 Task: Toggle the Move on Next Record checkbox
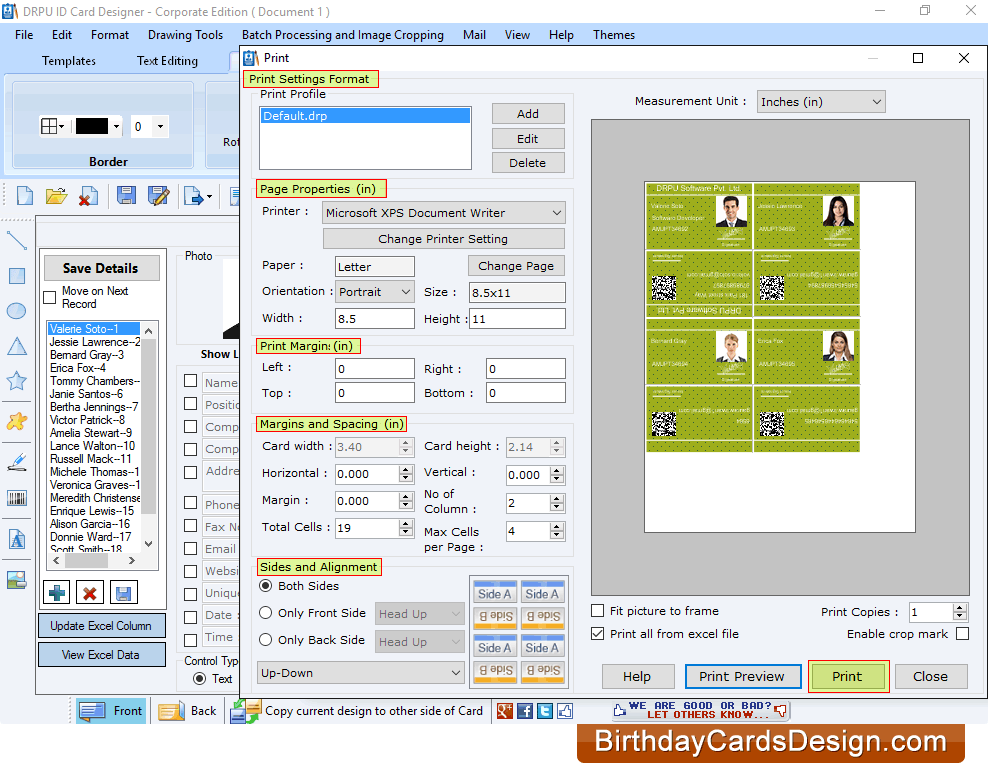pyautogui.click(x=50, y=297)
